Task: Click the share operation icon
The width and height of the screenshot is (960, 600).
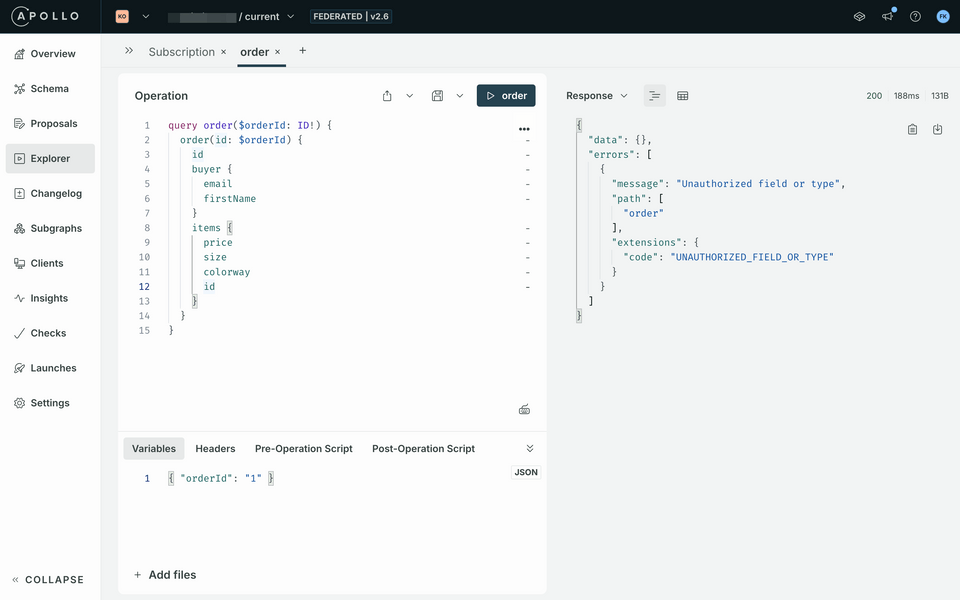Action: coord(387,96)
